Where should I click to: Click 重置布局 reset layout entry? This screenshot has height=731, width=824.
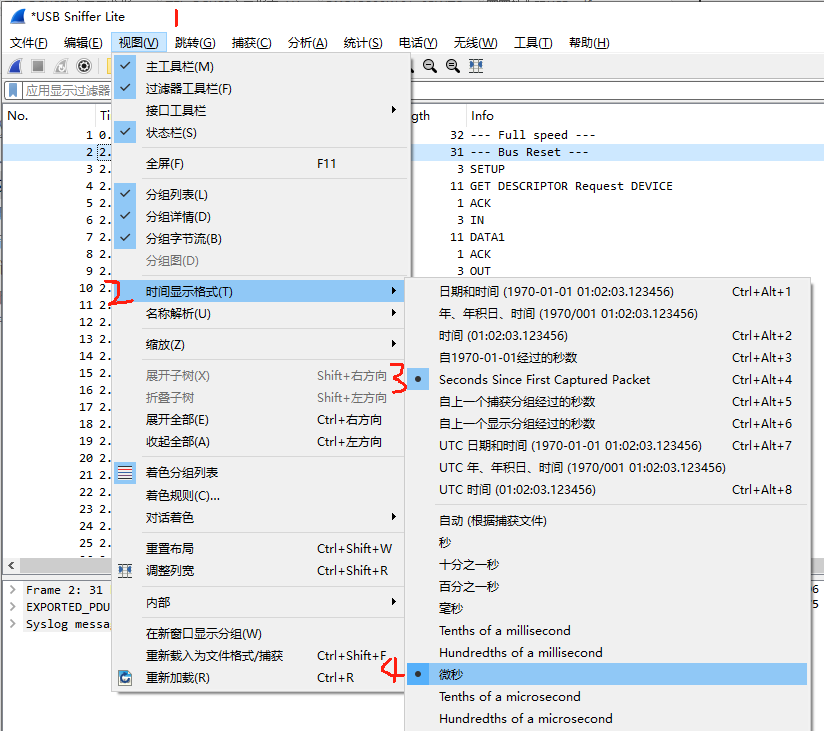tap(260, 549)
